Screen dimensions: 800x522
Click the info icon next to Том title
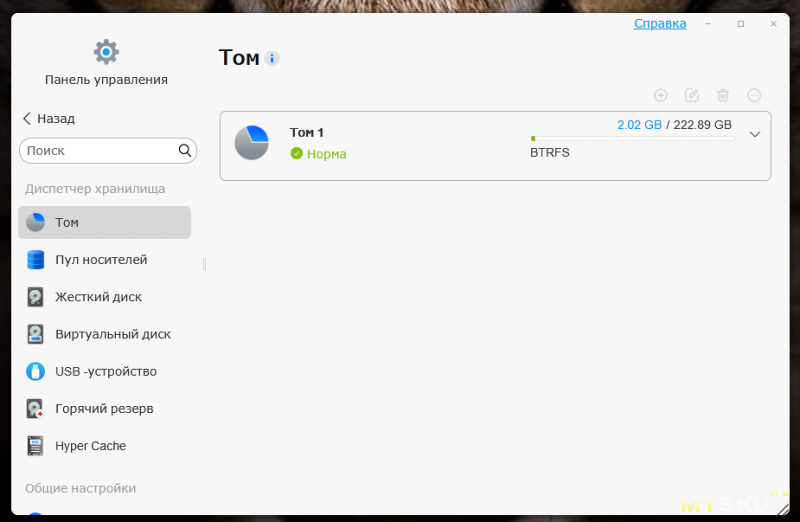272,59
